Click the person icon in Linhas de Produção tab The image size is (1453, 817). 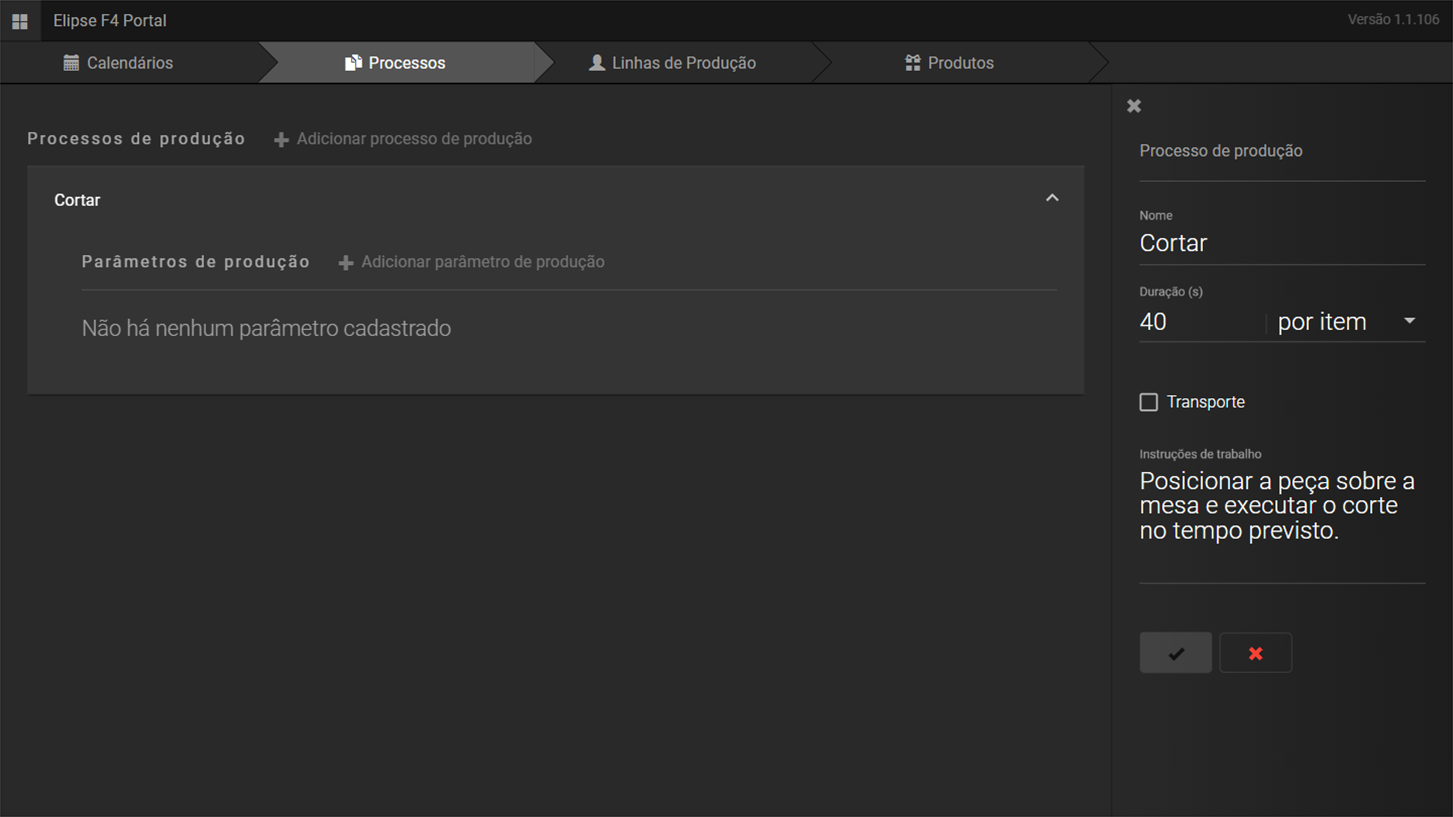(x=597, y=63)
